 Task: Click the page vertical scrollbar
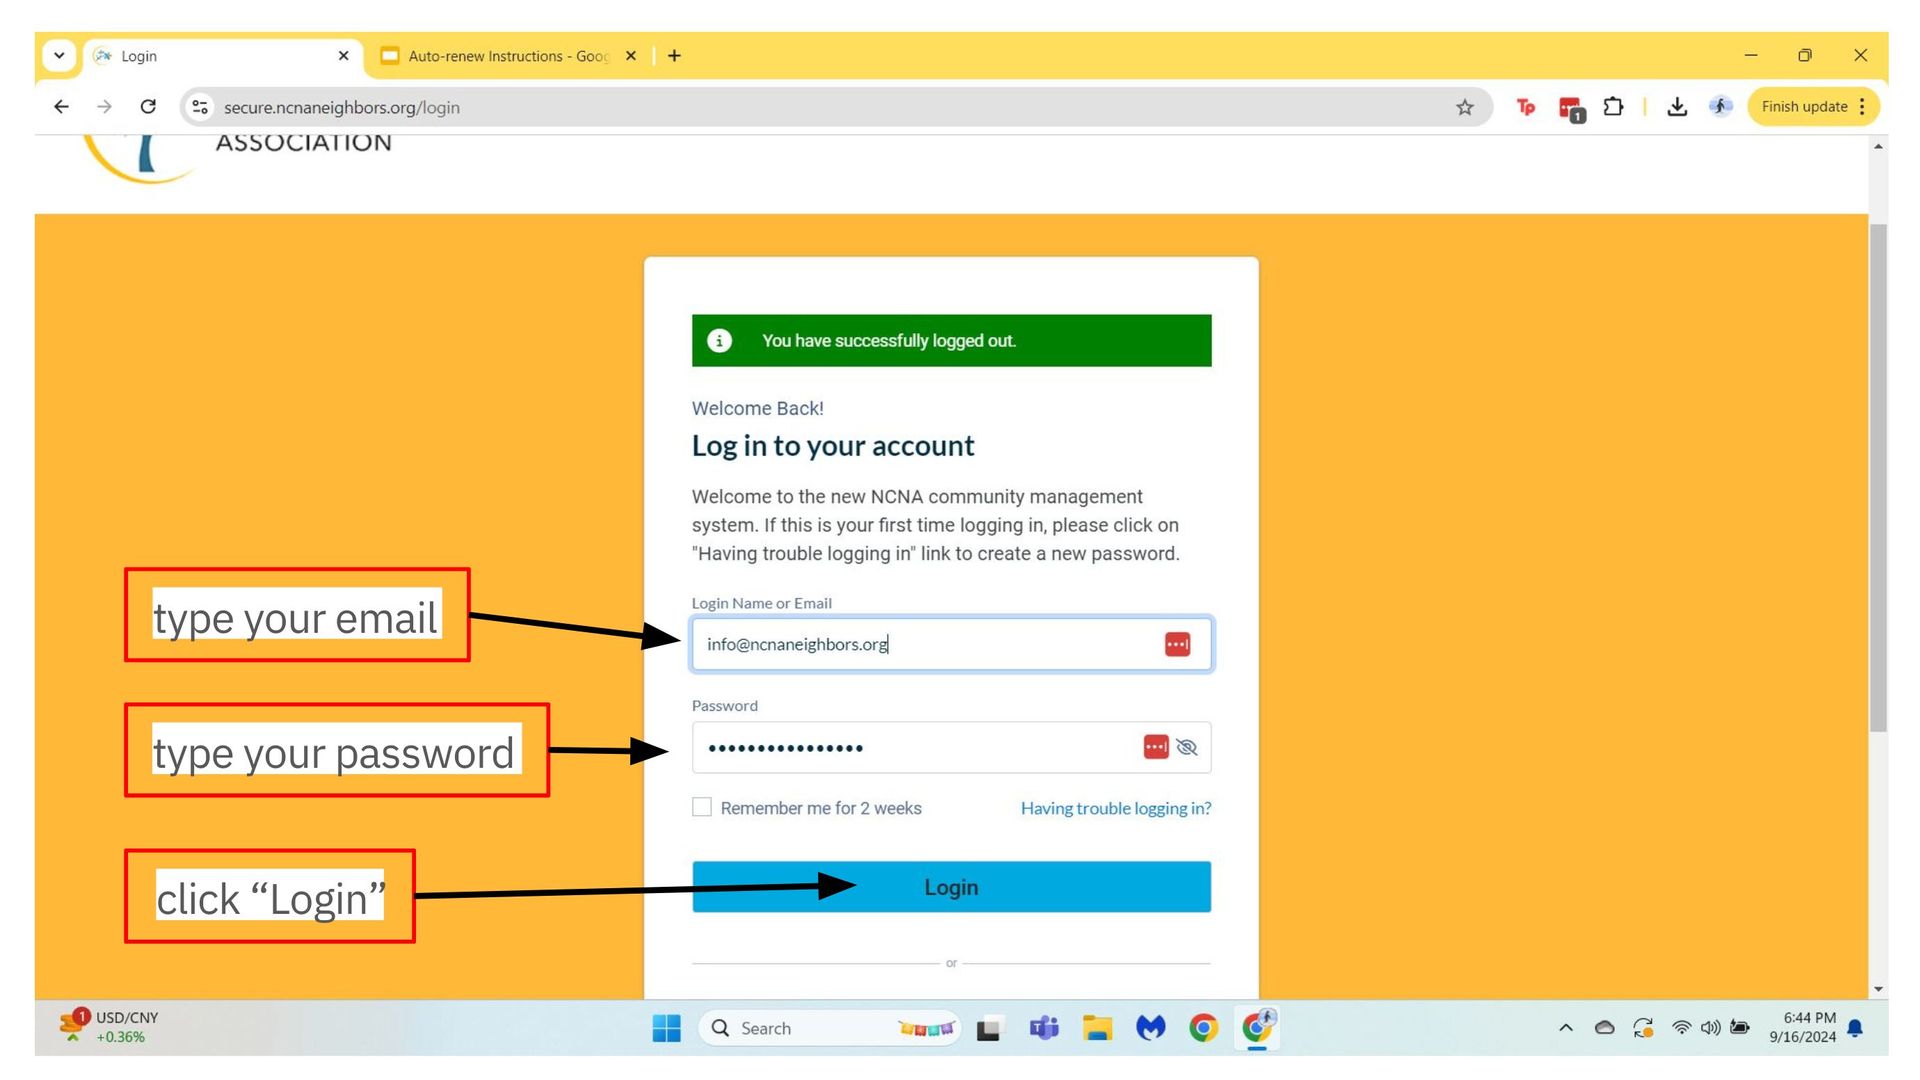(x=1878, y=478)
